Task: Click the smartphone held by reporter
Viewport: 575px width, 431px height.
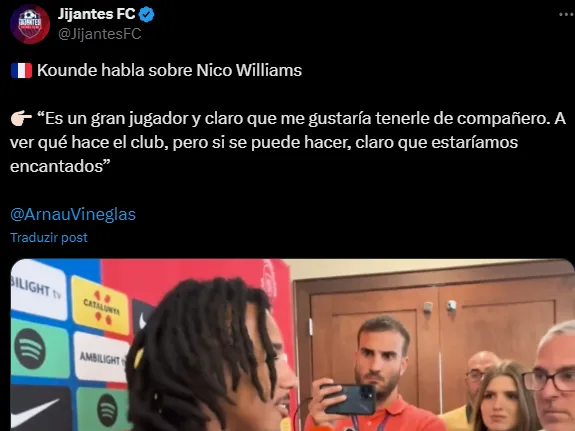Action: pyautogui.click(x=348, y=399)
